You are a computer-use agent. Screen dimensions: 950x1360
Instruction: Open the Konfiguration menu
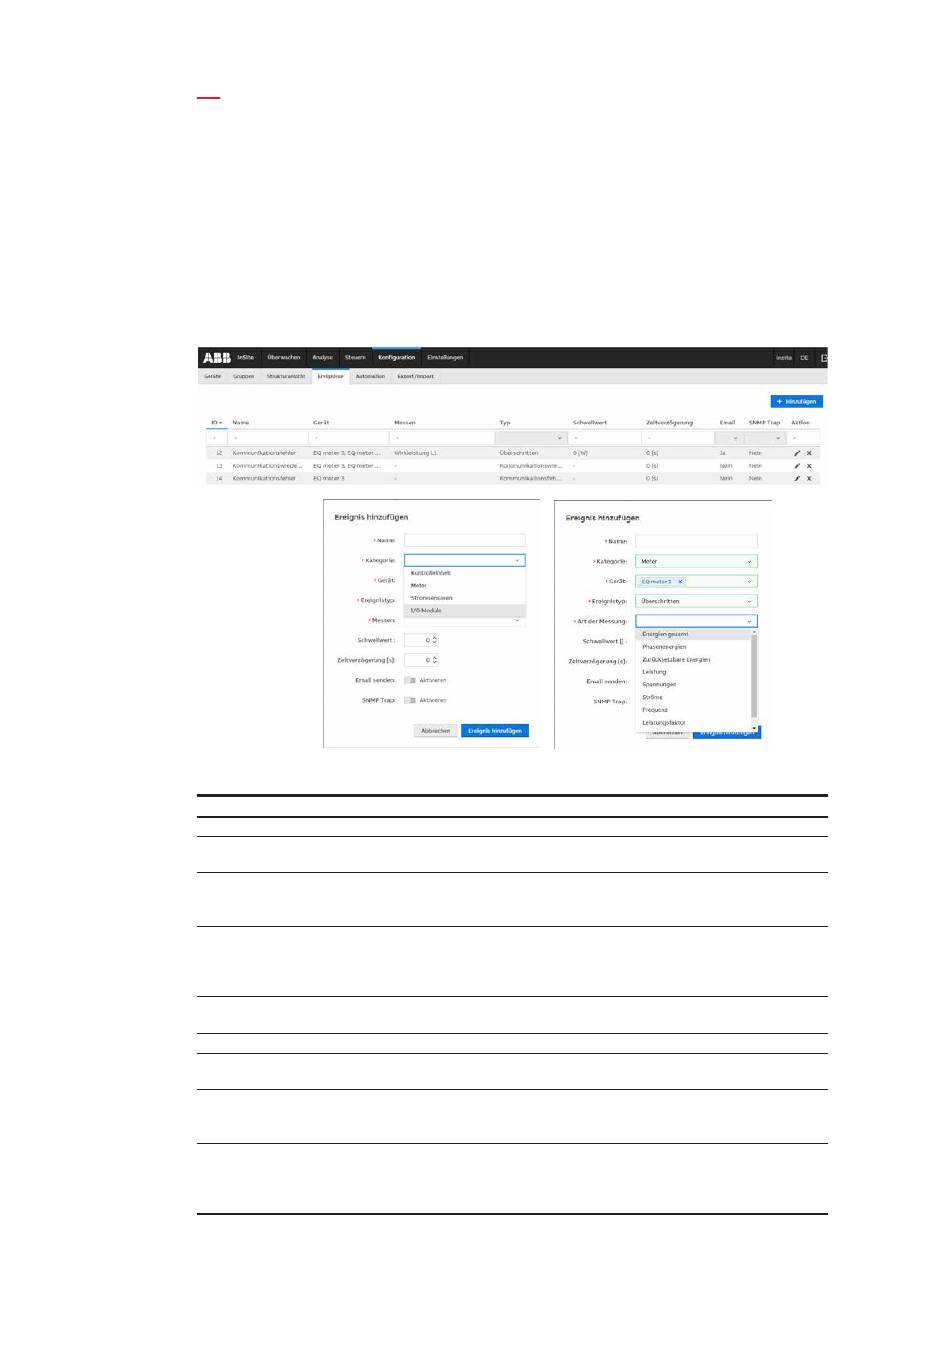[x=396, y=357]
